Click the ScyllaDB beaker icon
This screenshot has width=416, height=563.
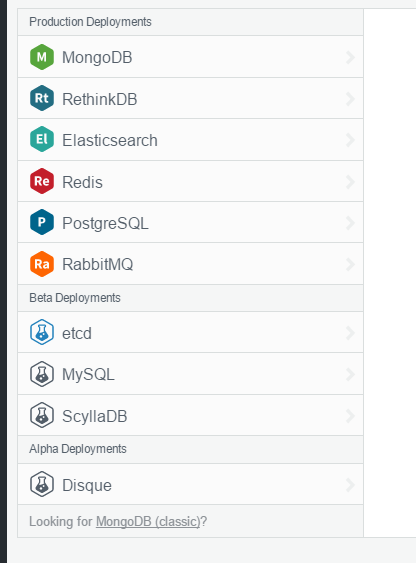tap(42, 415)
